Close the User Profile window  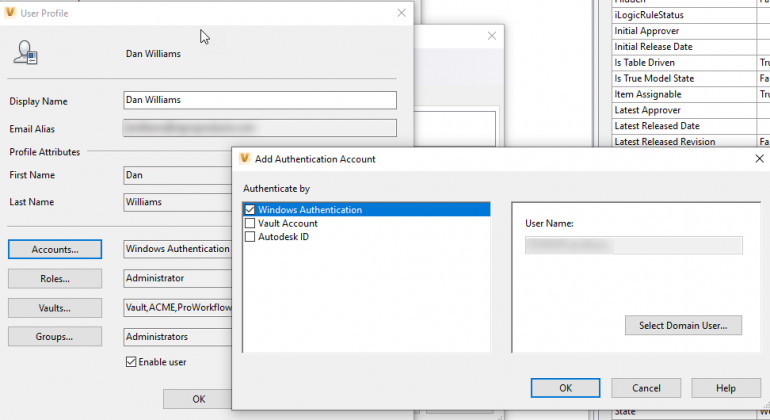point(401,13)
